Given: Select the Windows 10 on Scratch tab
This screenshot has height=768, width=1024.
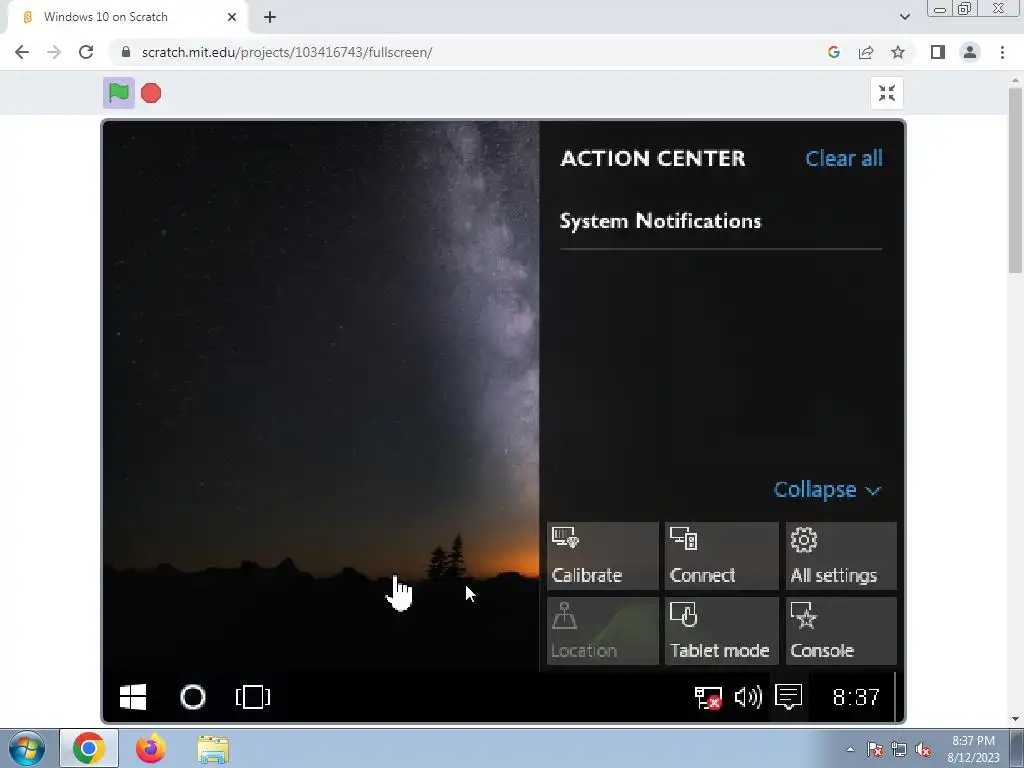Looking at the screenshot, I should click(127, 17).
